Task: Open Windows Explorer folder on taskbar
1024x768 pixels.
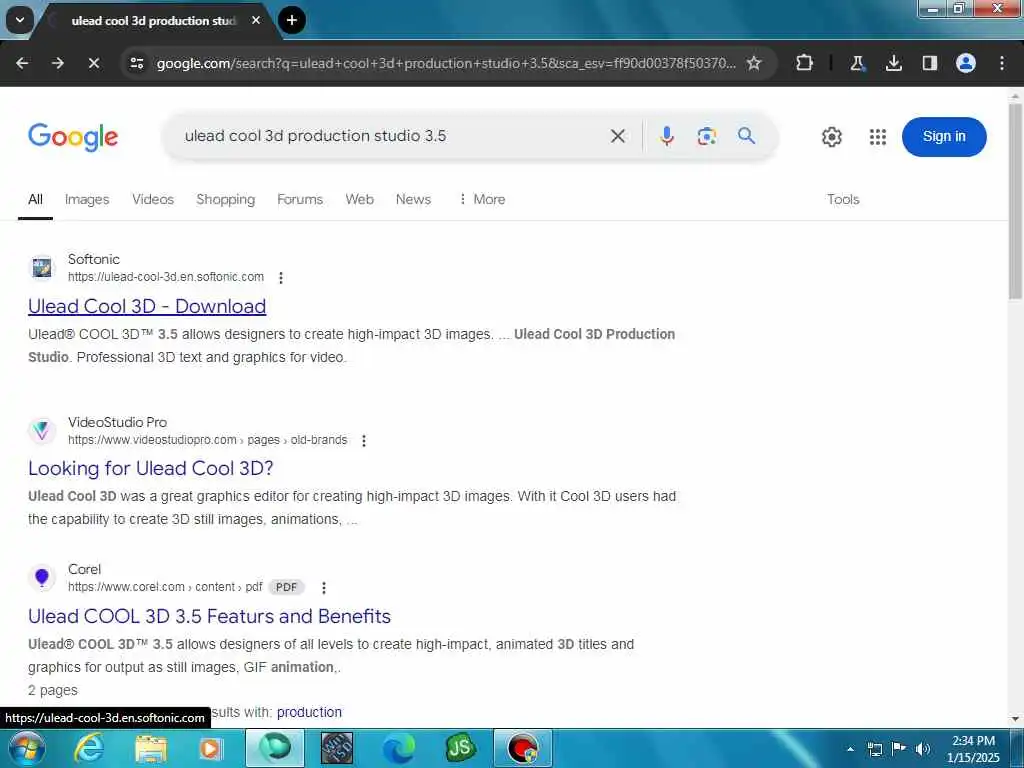Action: tap(151, 748)
